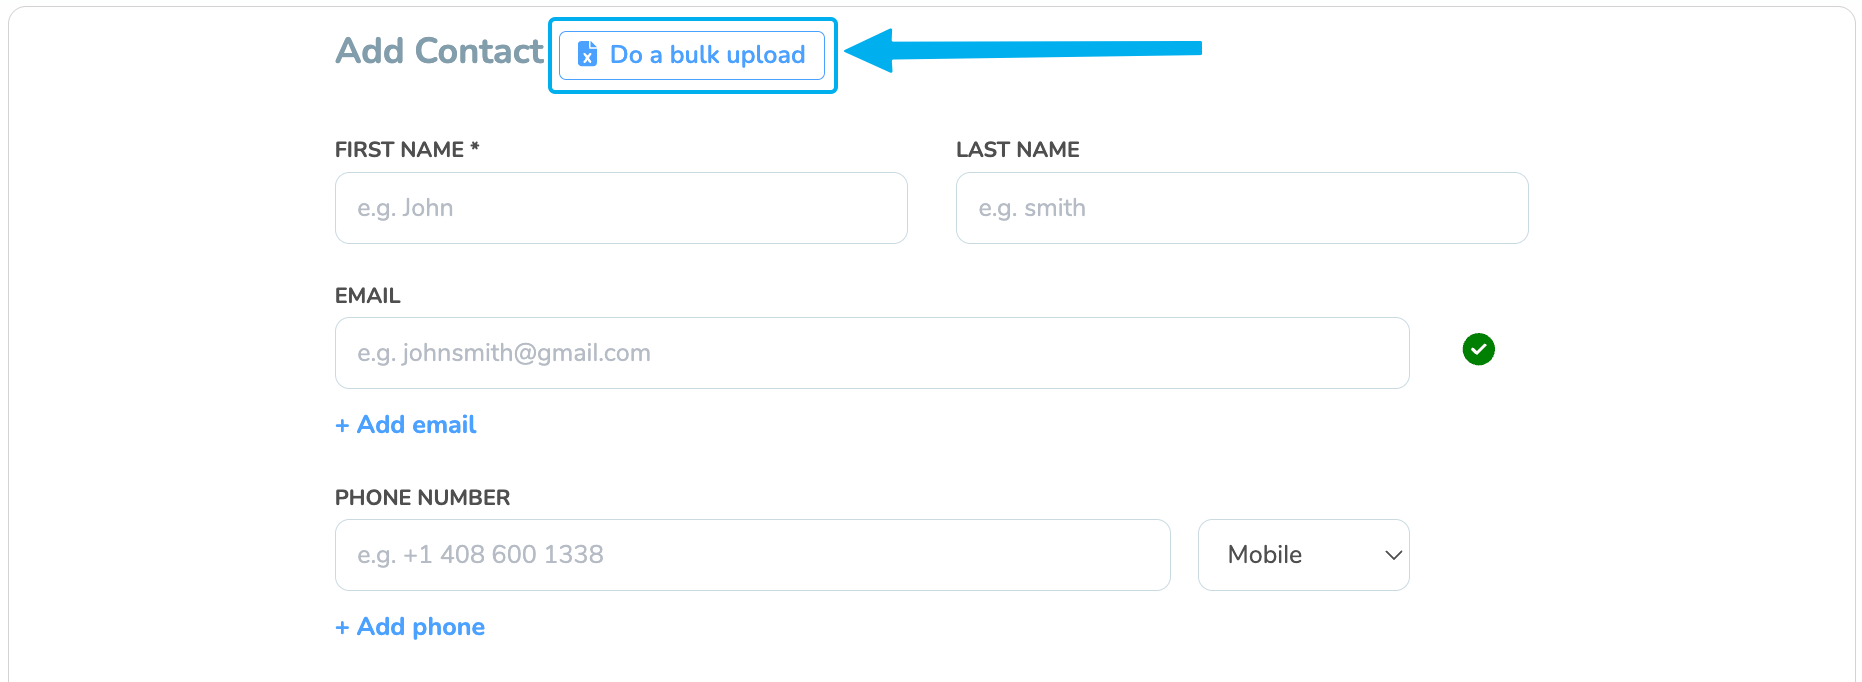Expand the phone type chevron arrow

click(1393, 555)
